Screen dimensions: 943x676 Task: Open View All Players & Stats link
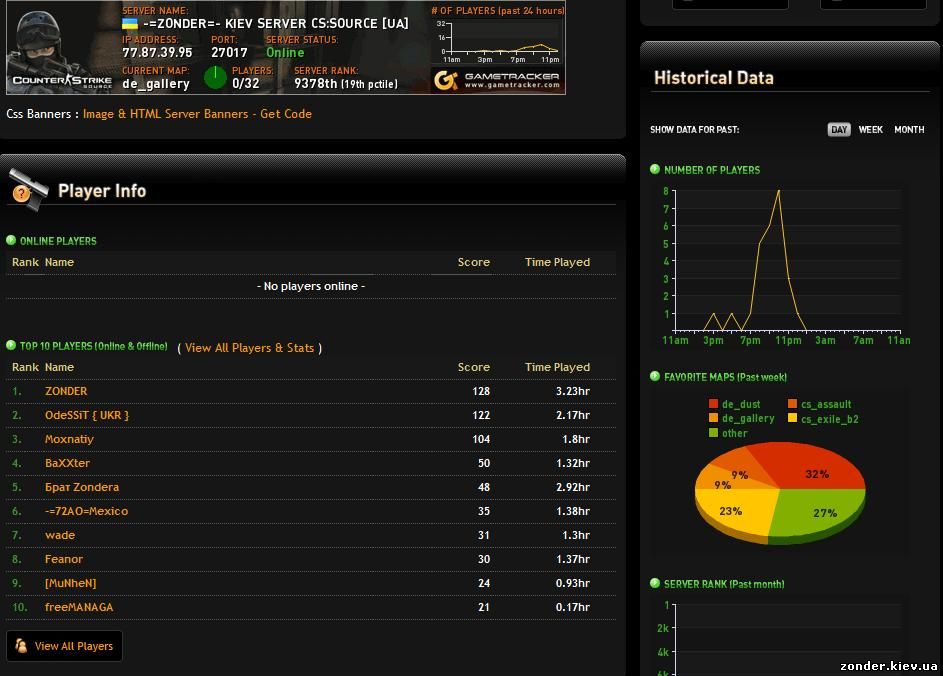tap(250, 348)
